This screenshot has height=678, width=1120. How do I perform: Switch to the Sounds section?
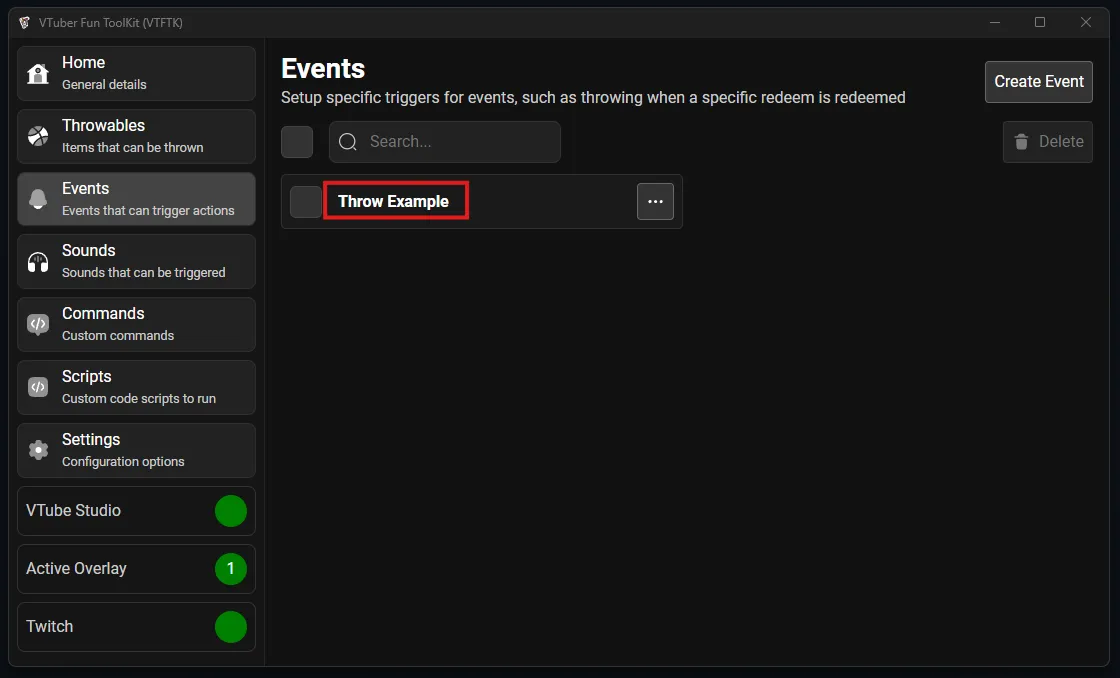point(136,262)
